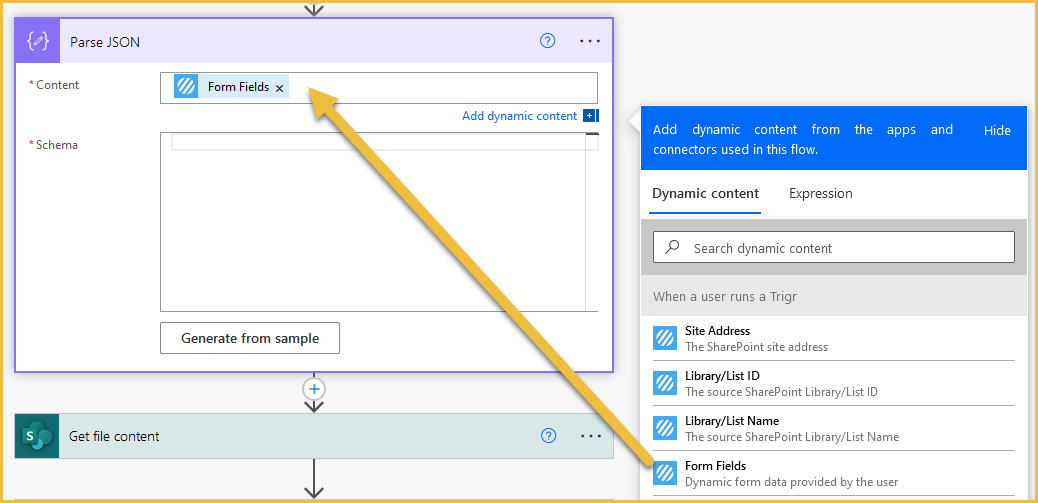The width and height of the screenshot is (1038, 503).
Task: Focus the Search dynamic content field
Action: pos(833,248)
